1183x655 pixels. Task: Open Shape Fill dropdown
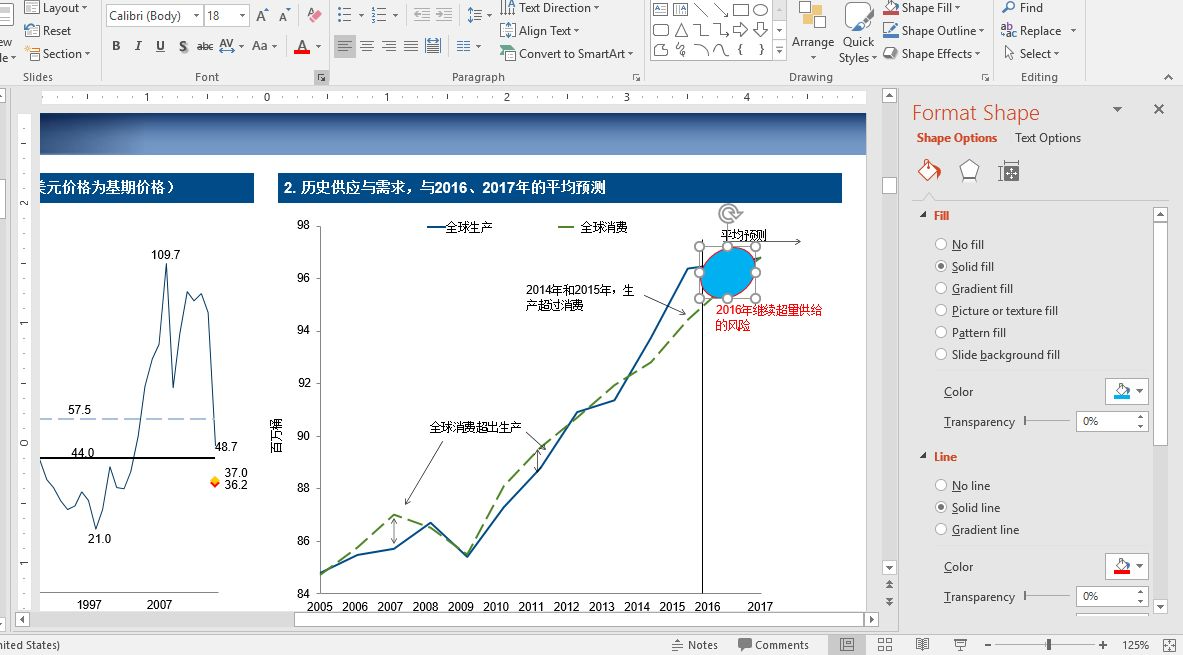click(x=921, y=8)
